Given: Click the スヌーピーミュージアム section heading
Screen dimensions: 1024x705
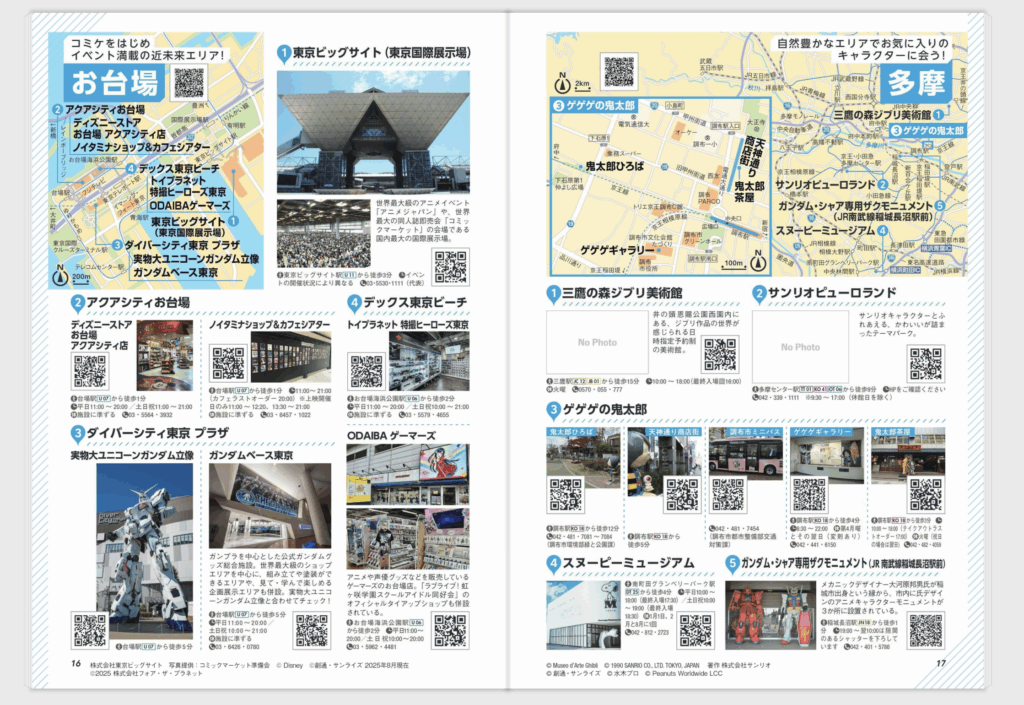Looking at the screenshot, I should point(620,564).
